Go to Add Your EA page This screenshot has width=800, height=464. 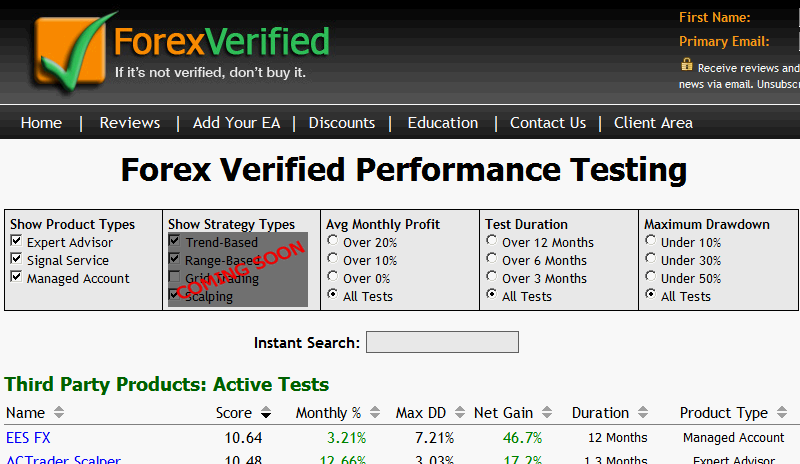click(x=236, y=123)
